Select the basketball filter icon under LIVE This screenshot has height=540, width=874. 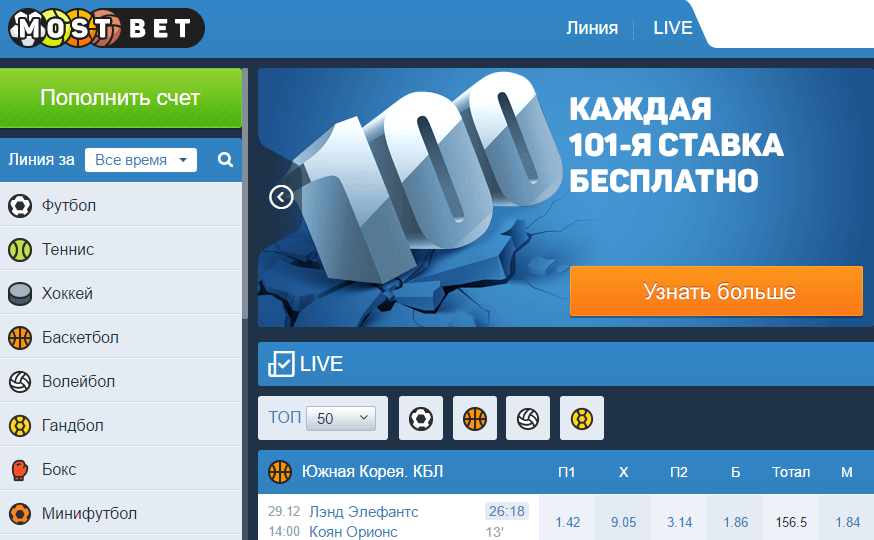(474, 418)
